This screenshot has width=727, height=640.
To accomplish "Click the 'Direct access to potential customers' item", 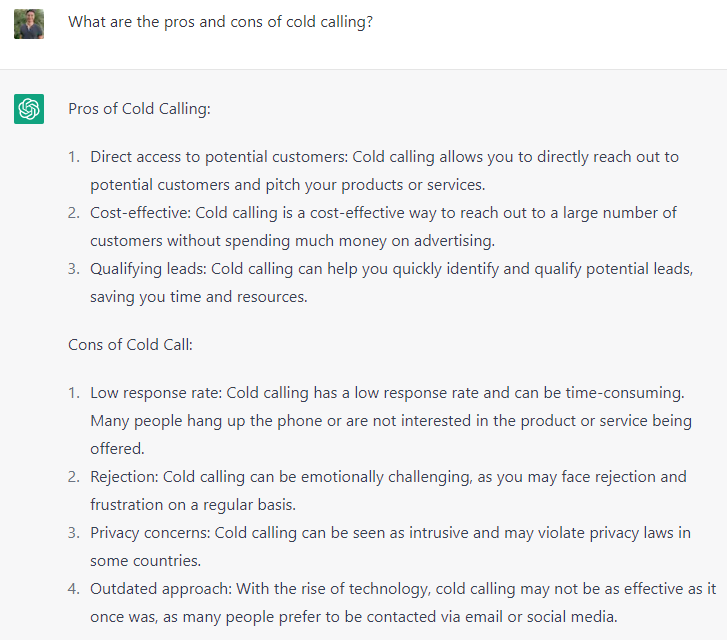I will pyautogui.click(x=384, y=171).
